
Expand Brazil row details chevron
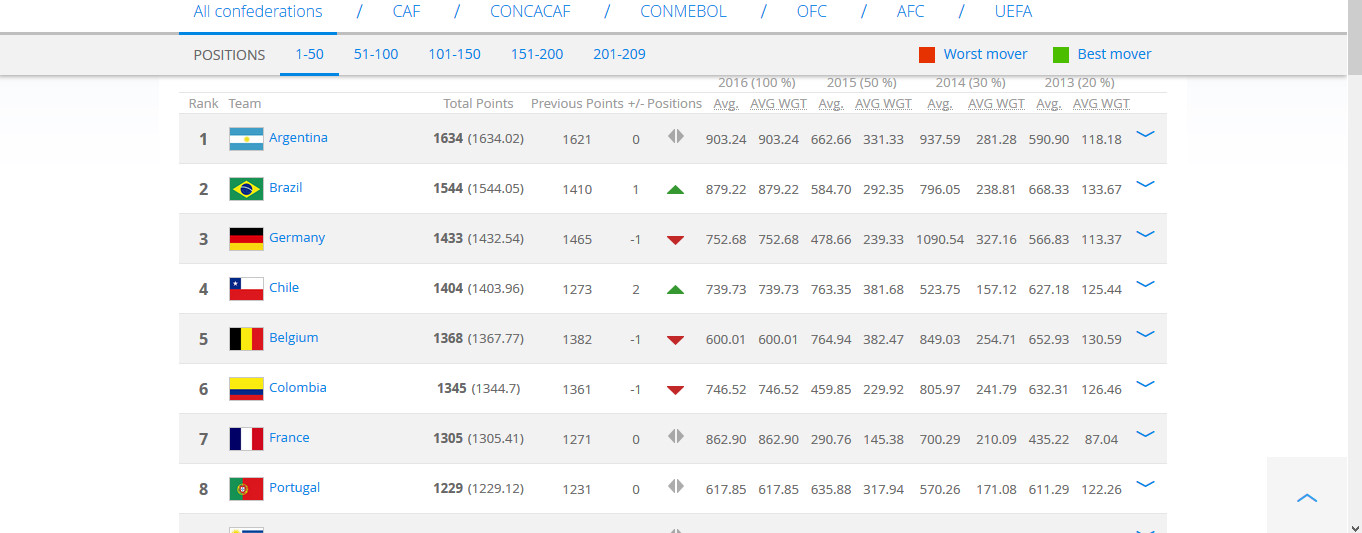1146,183
